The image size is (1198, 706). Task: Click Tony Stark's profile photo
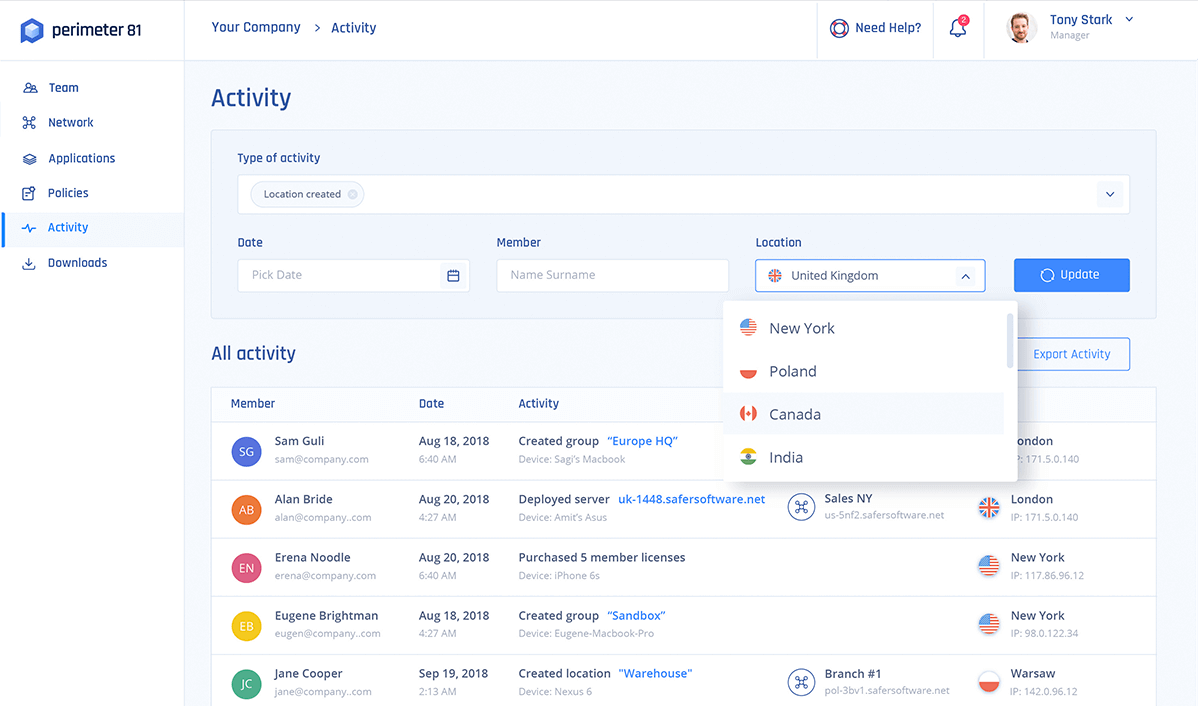[1021, 28]
